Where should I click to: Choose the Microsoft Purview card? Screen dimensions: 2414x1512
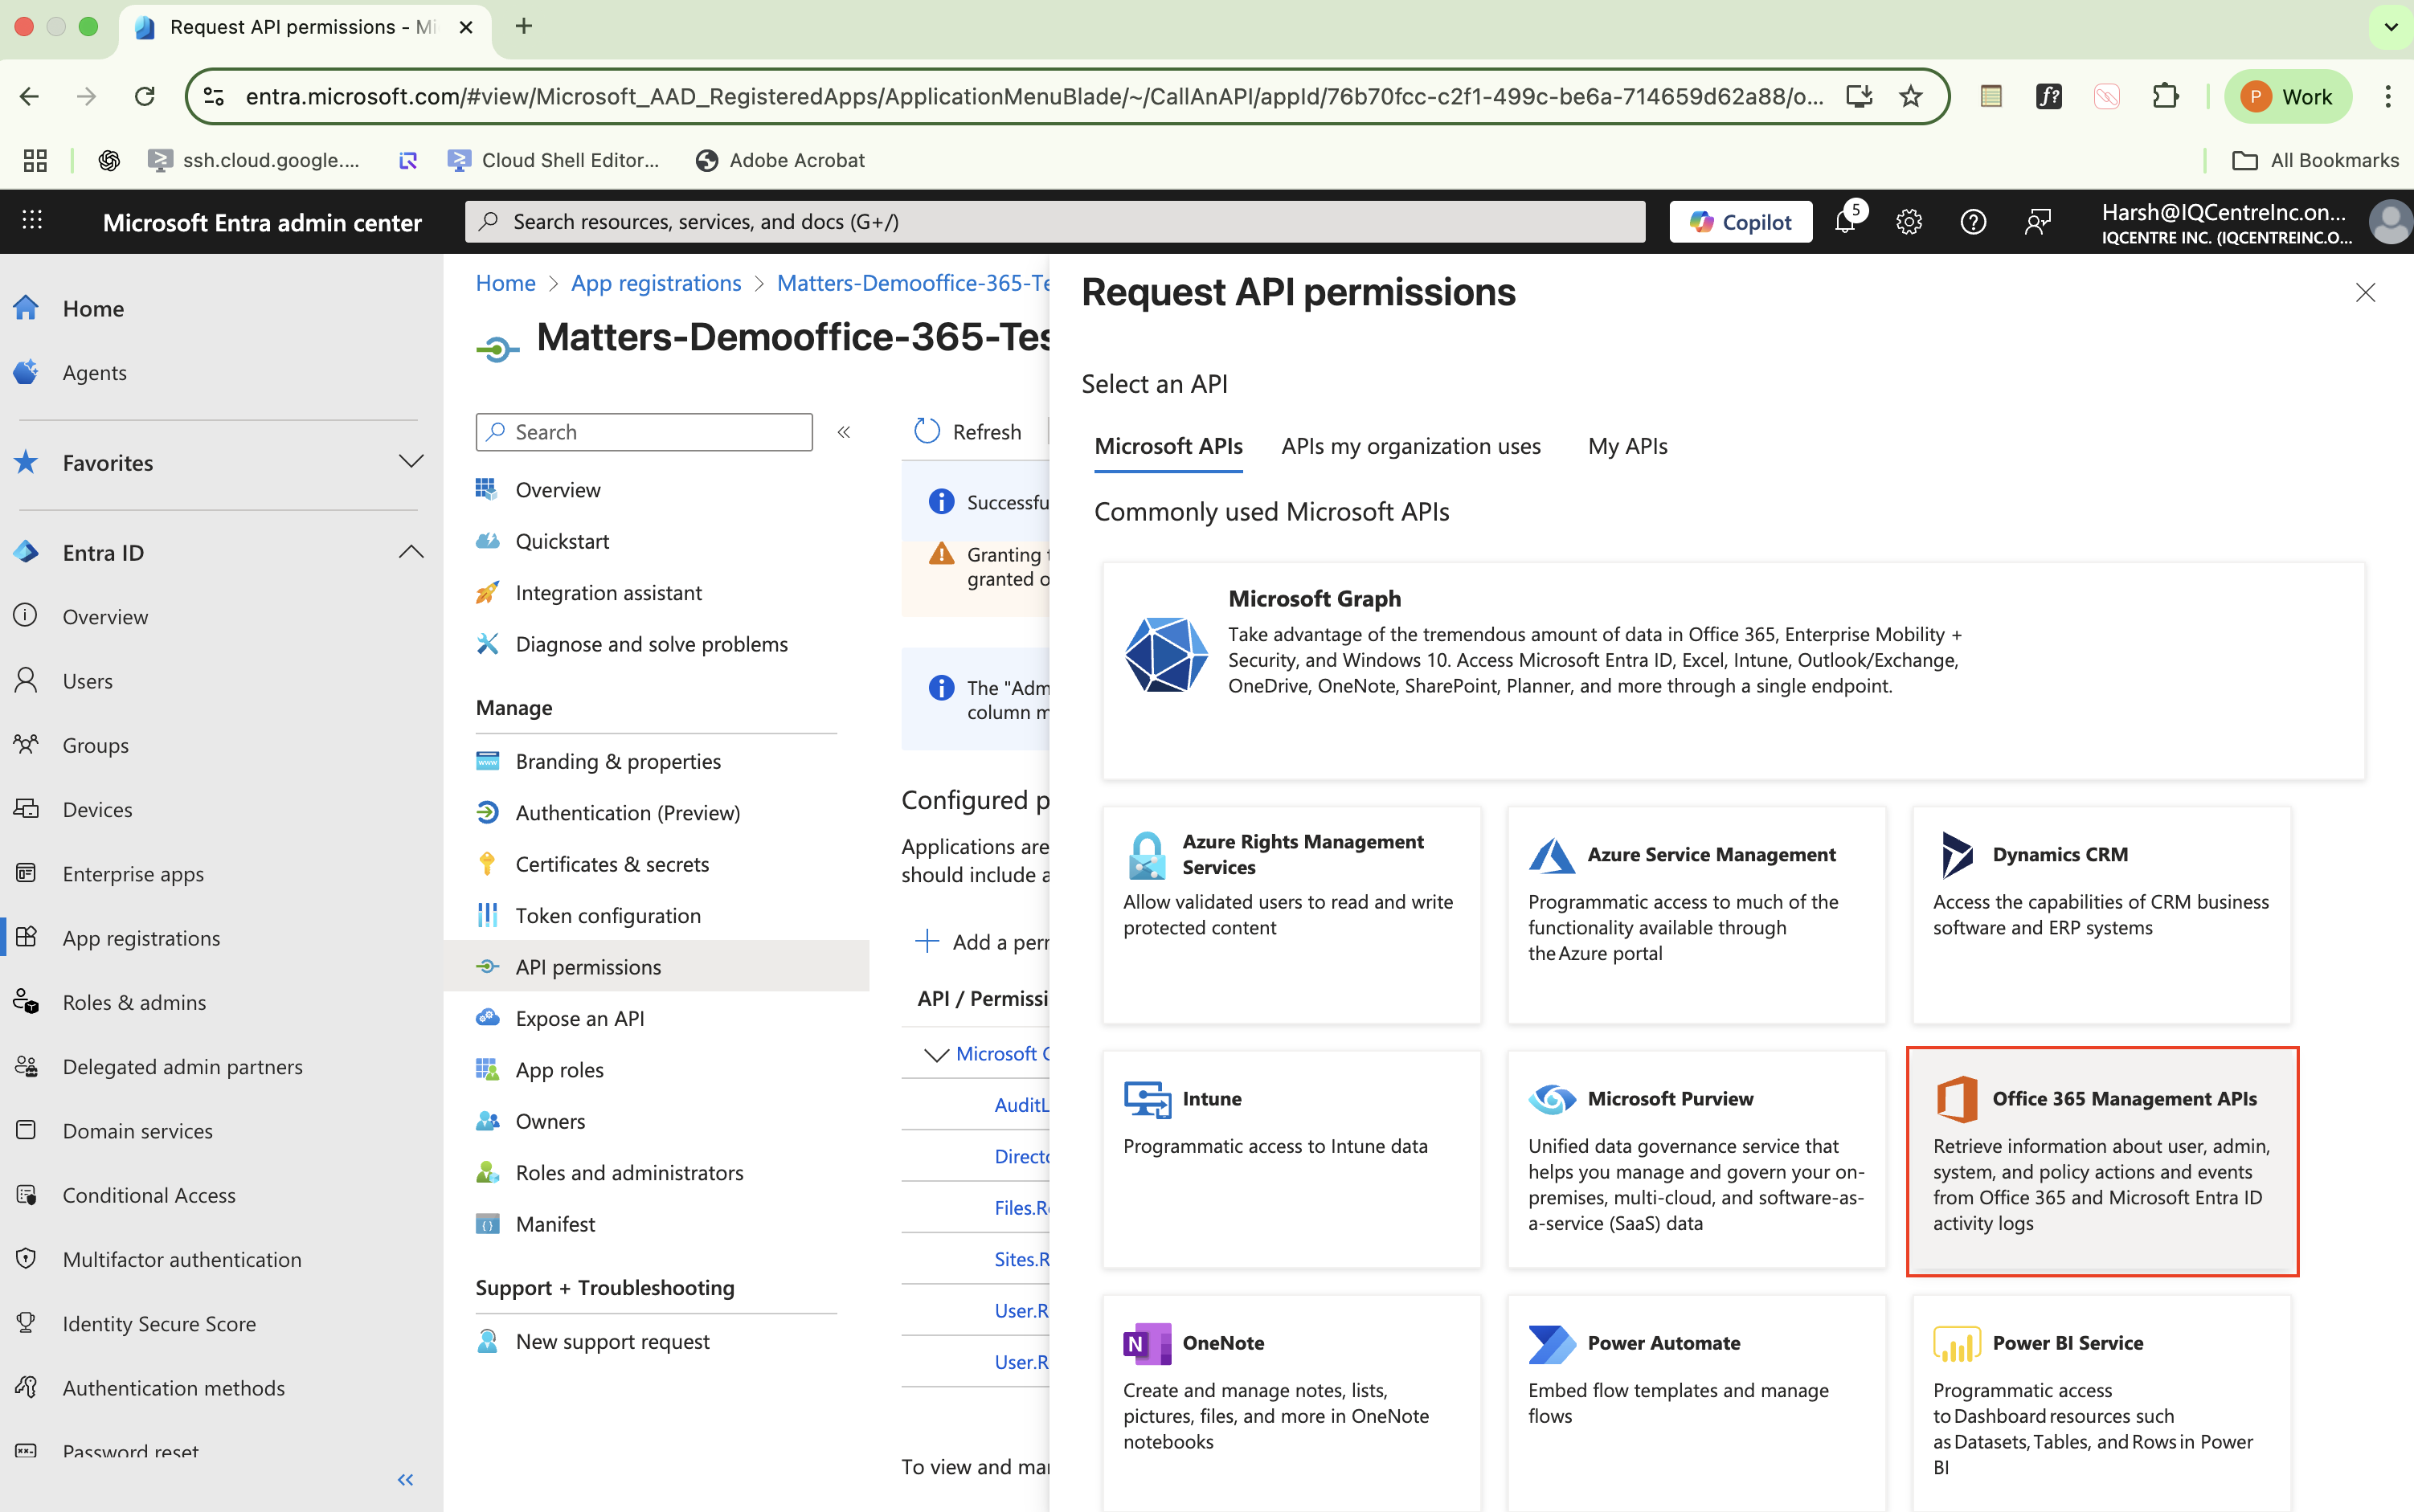[x=1696, y=1159]
